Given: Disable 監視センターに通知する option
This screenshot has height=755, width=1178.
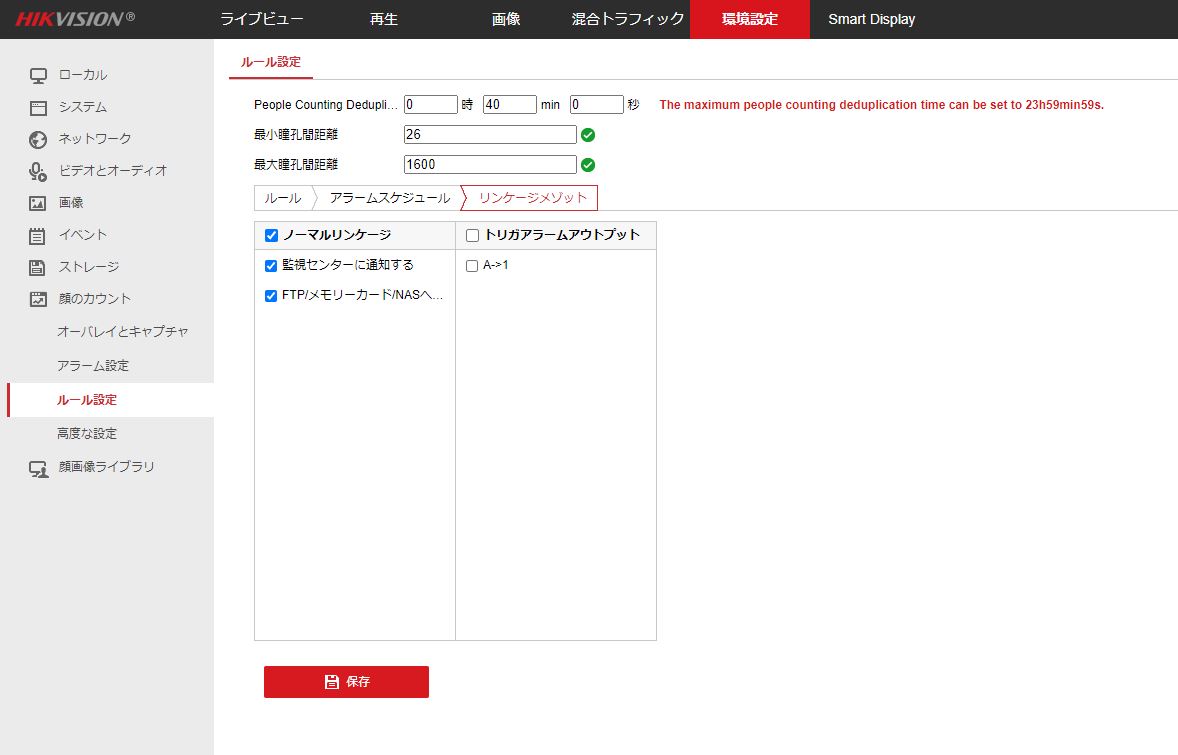Looking at the screenshot, I should [x=270, y=265].
